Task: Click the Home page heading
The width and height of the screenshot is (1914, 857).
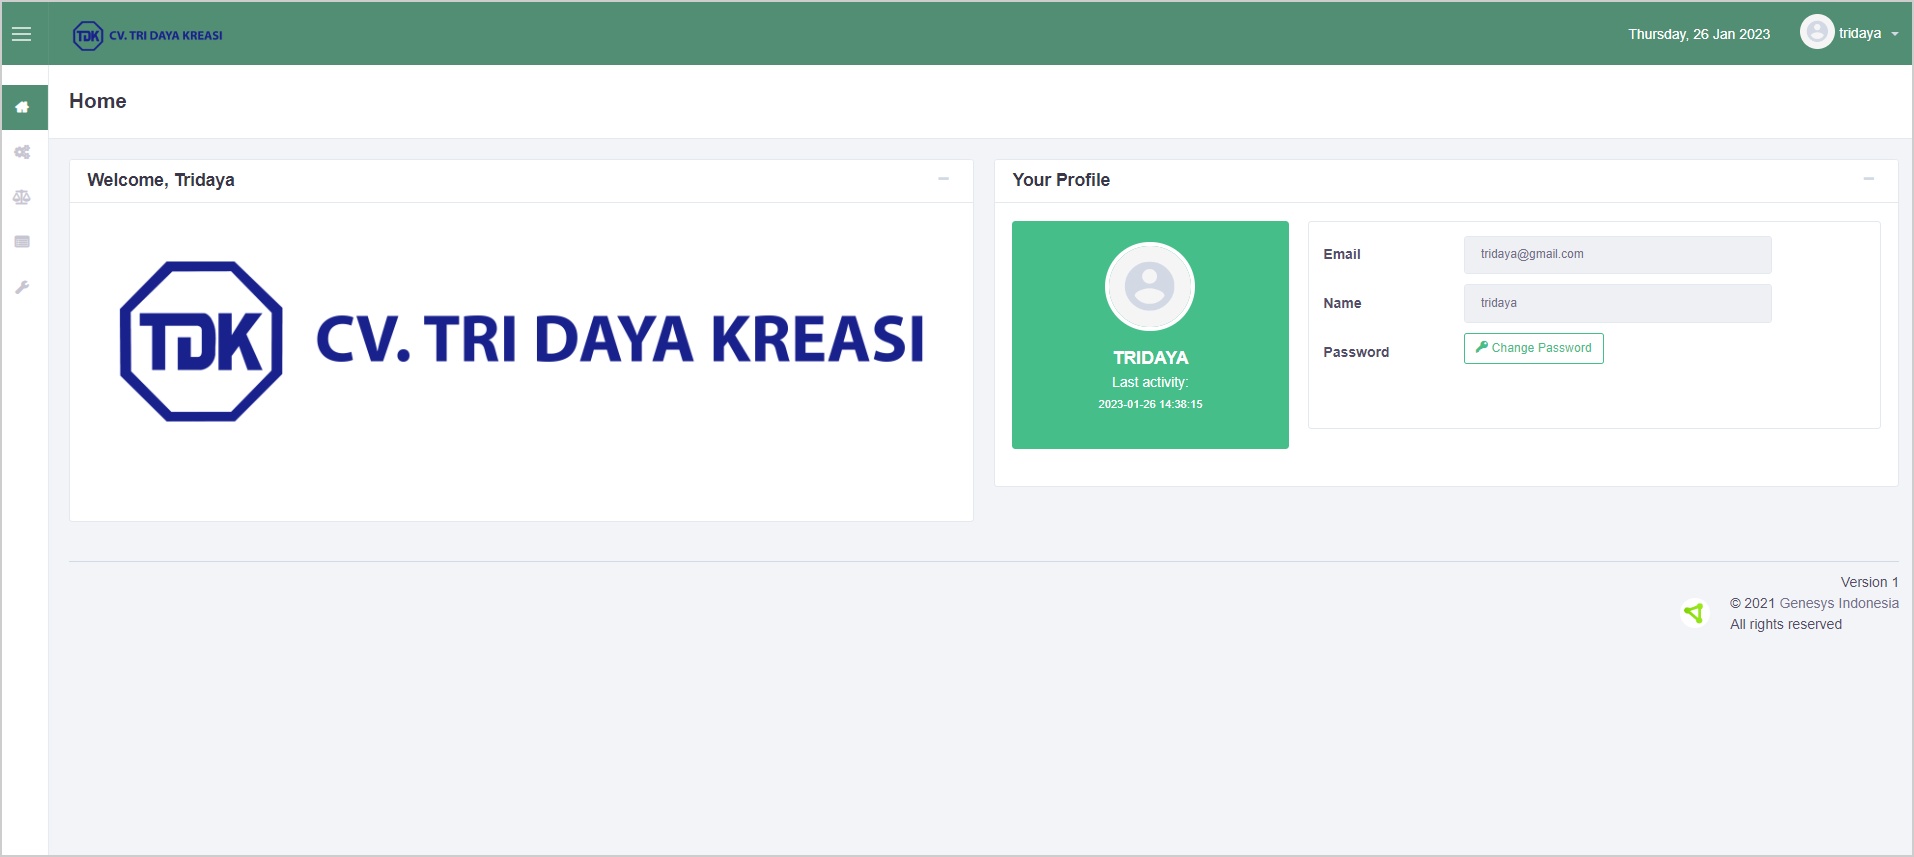Action: tap(98, 101)
